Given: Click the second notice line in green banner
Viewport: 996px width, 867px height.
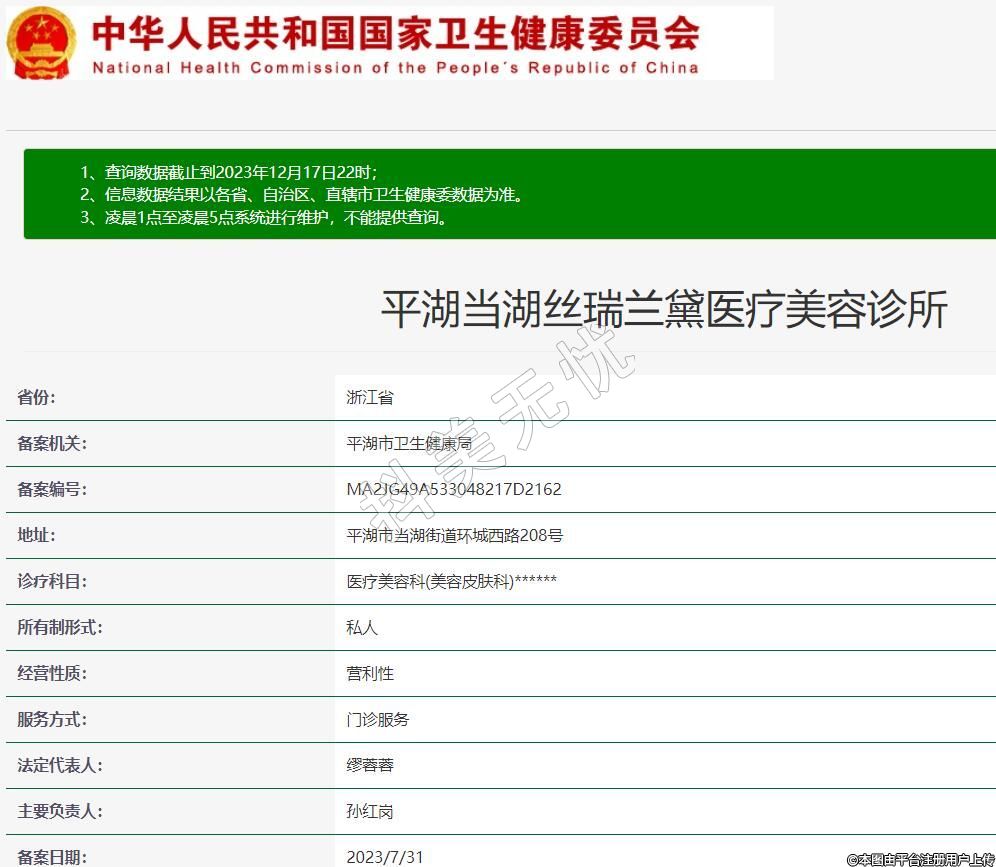Looking at the screenshot, I should click(301, 195).
